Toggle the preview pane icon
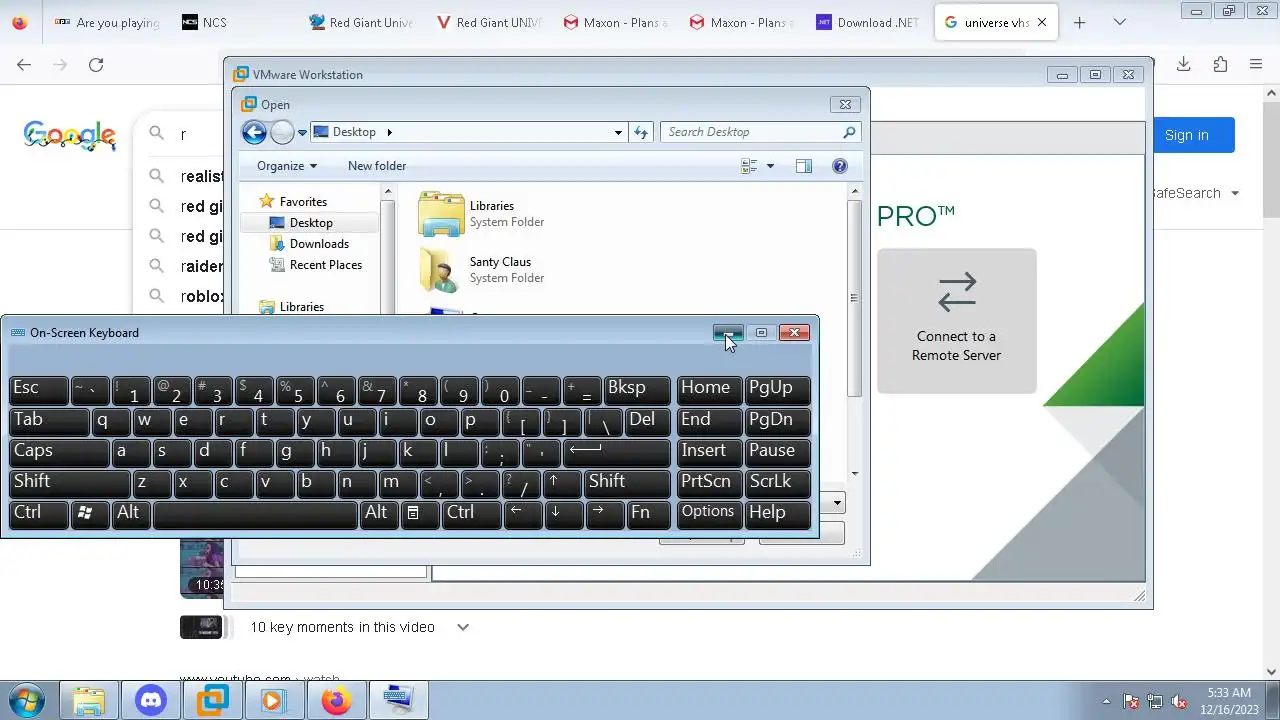Screen dimensions: 1280x720 click(804, 166)
